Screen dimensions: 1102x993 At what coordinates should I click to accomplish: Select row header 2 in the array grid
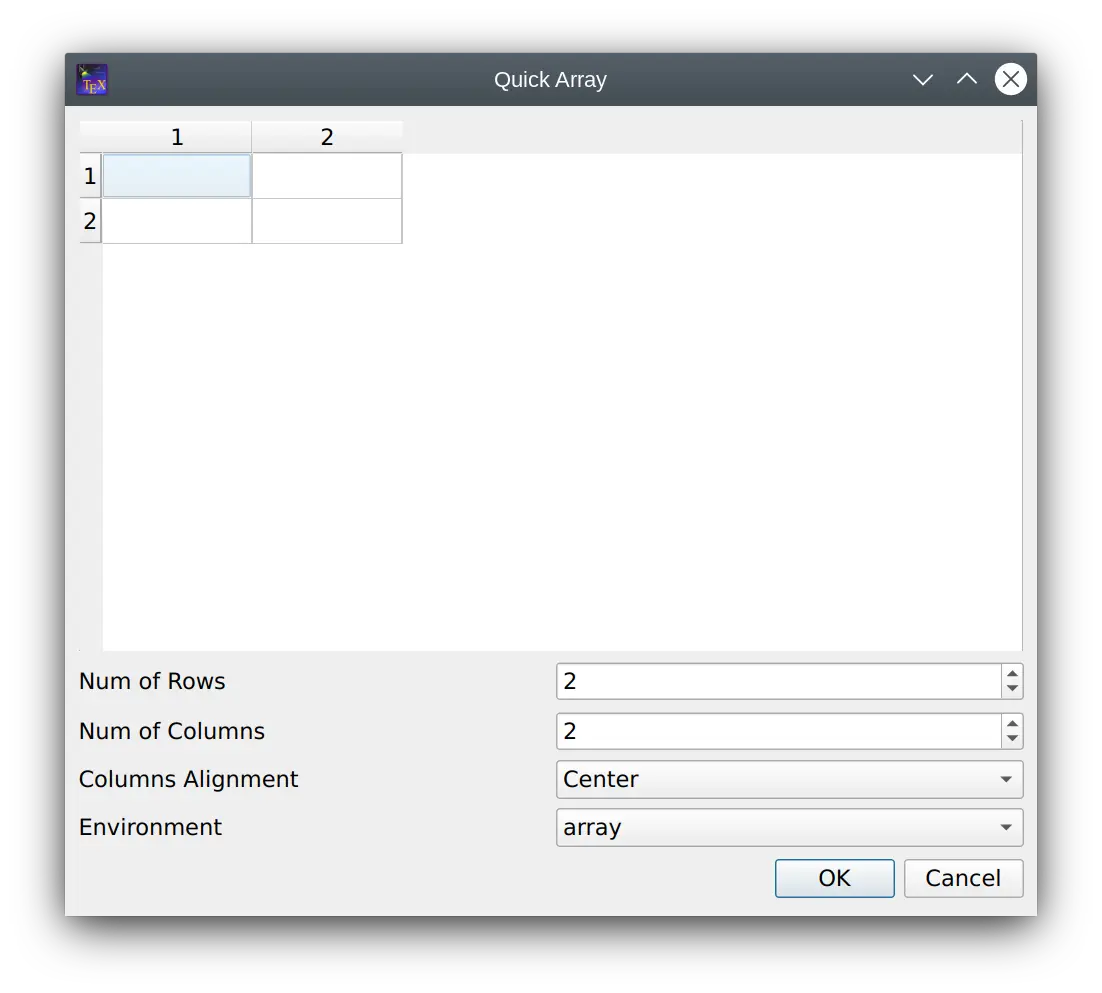click(x=89, y=220)
